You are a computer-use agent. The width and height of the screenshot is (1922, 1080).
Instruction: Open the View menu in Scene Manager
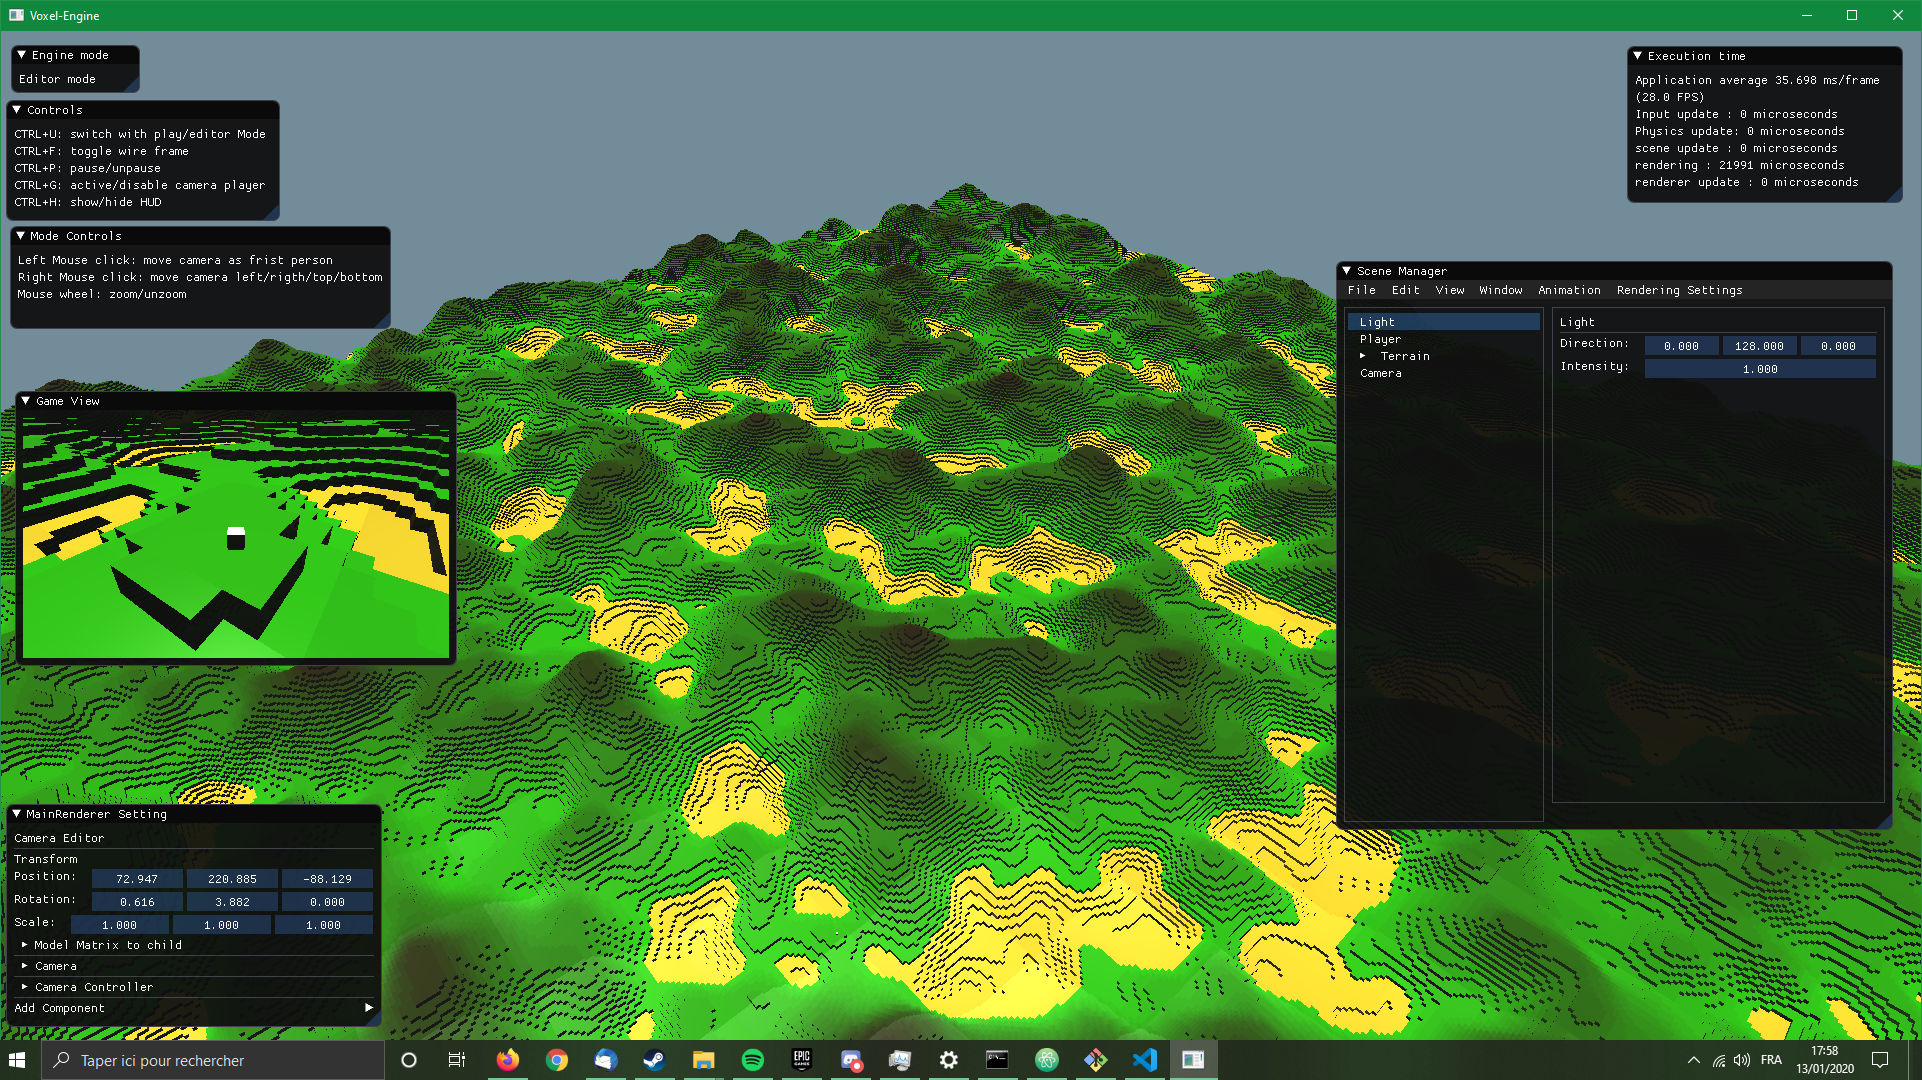1450,290
